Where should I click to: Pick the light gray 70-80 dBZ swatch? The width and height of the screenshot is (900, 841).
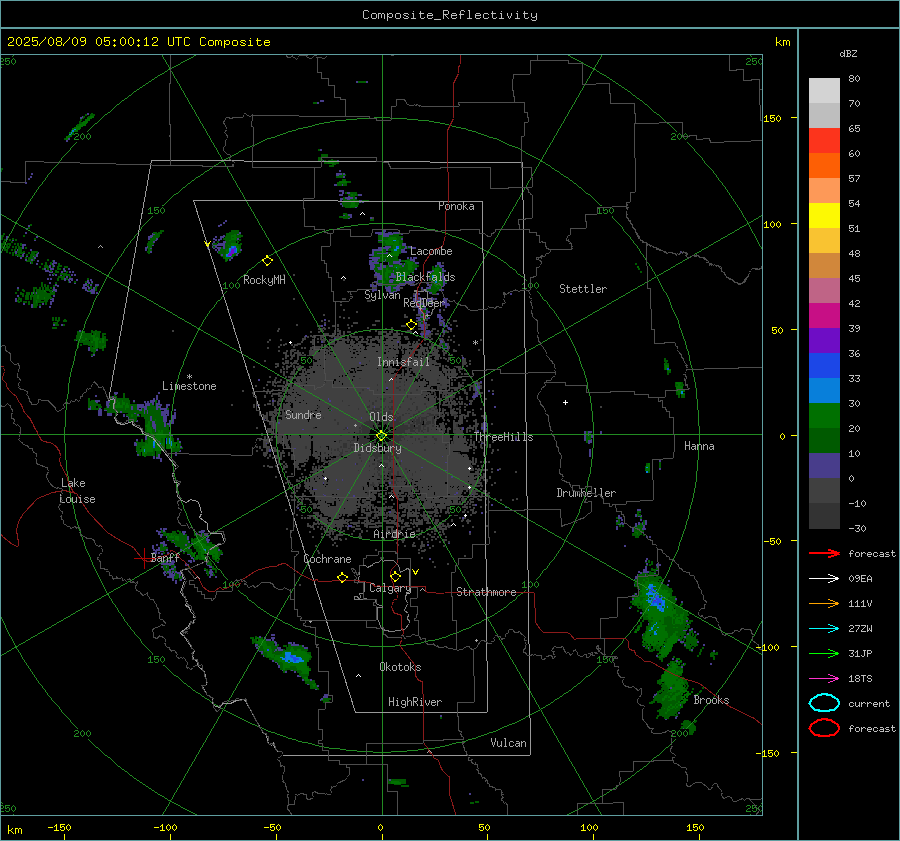[x=824, y=91]
